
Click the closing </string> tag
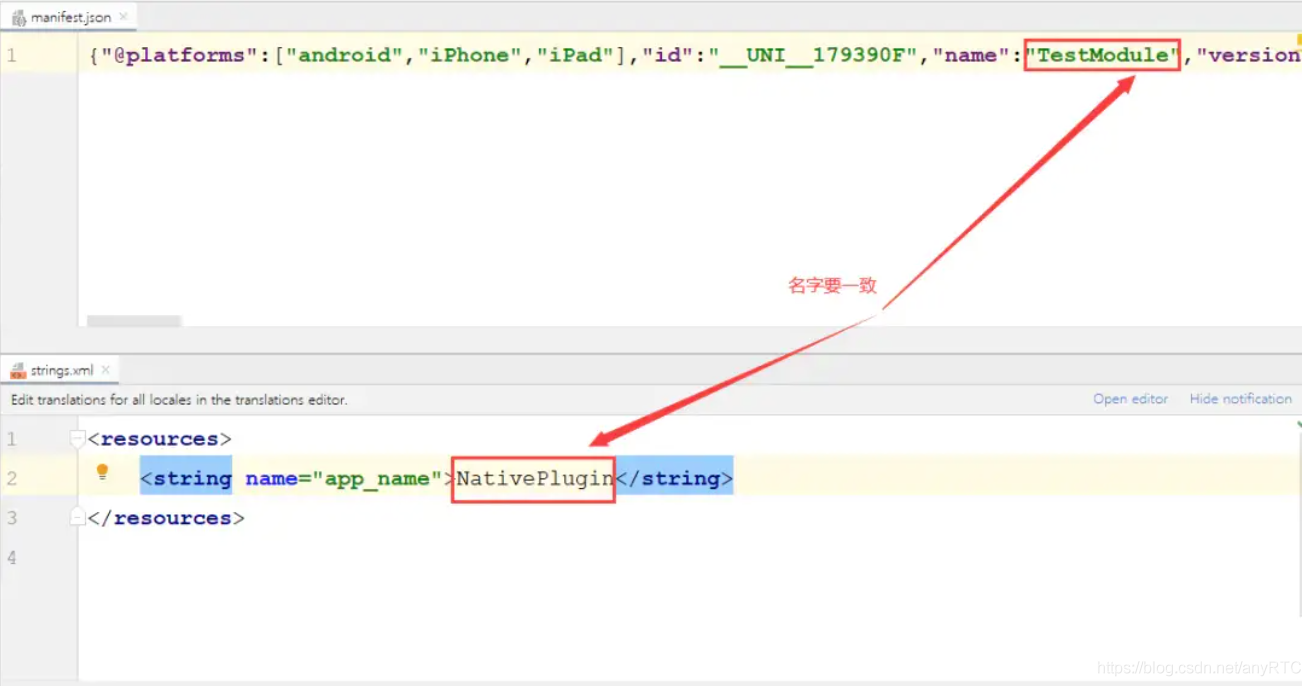(674, 479)
